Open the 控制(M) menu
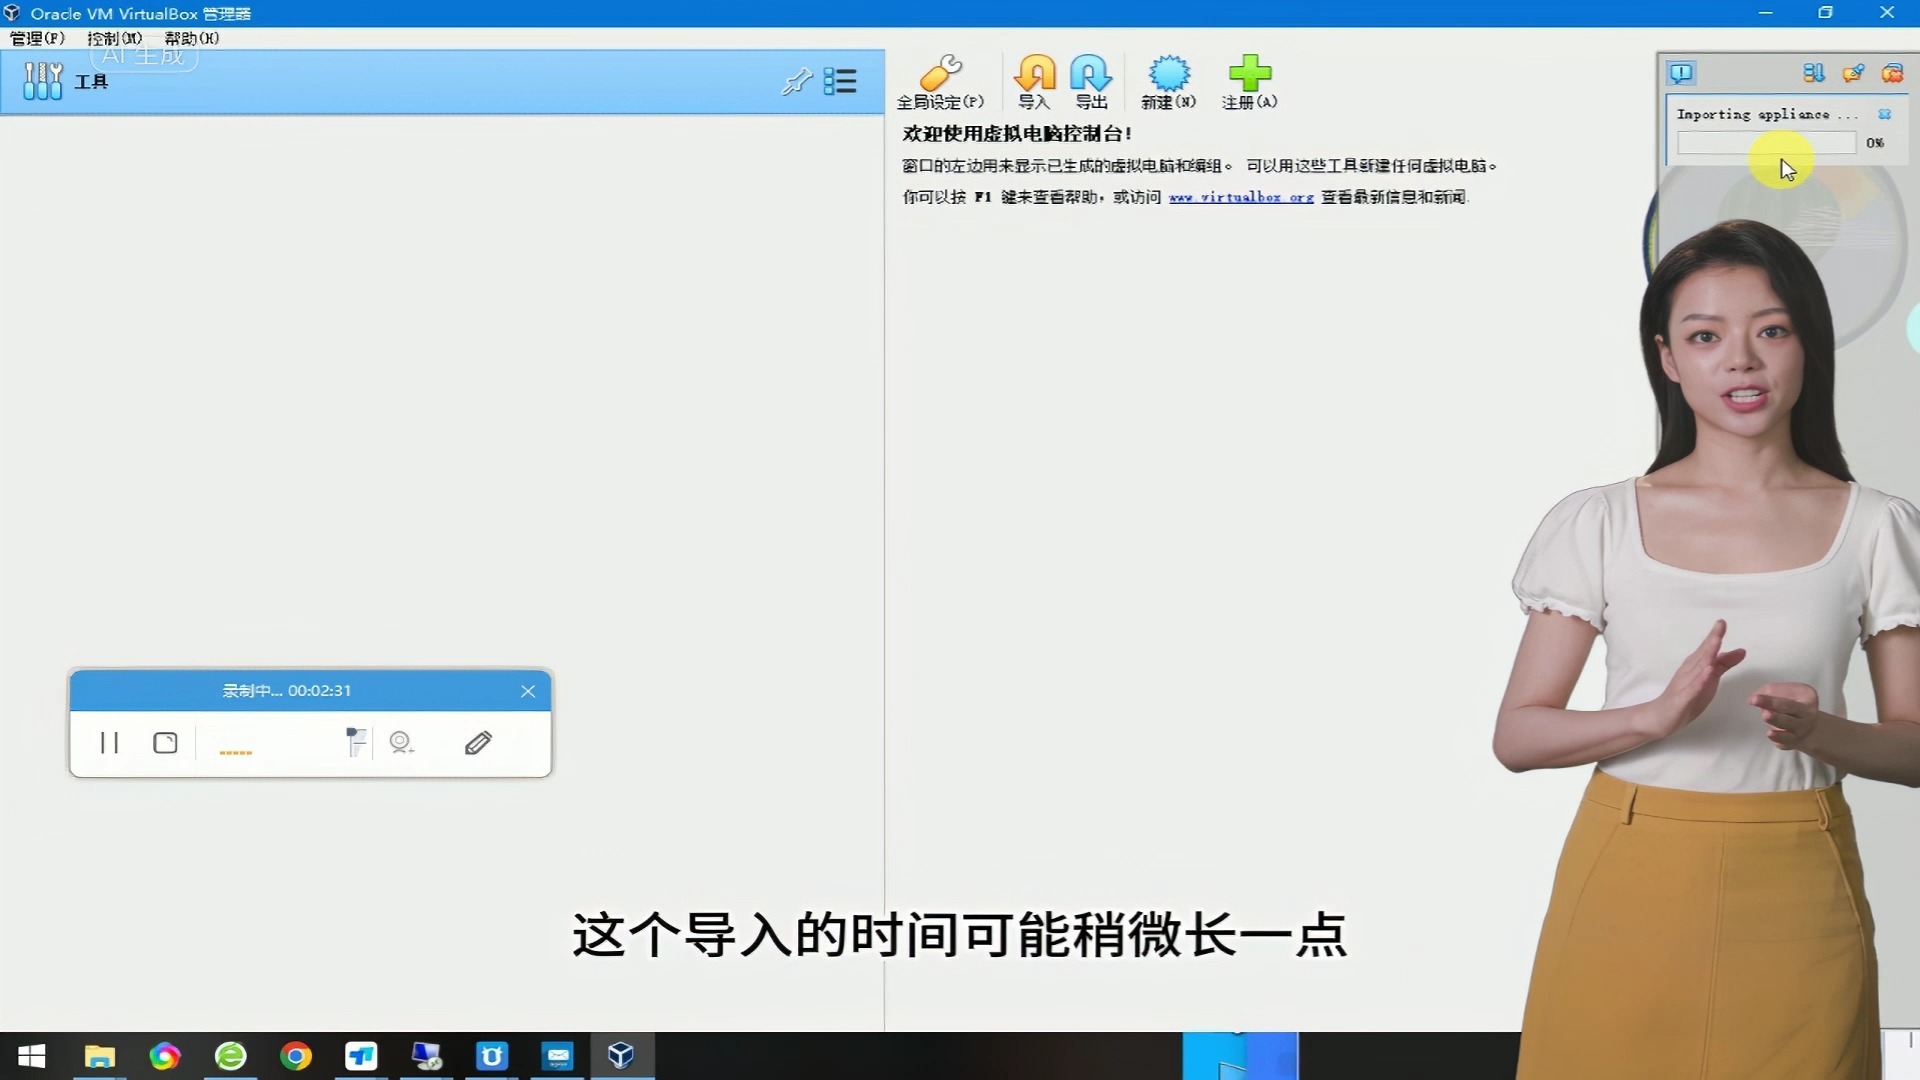Screen dimensions: 1920x1080 coord(114,38)
